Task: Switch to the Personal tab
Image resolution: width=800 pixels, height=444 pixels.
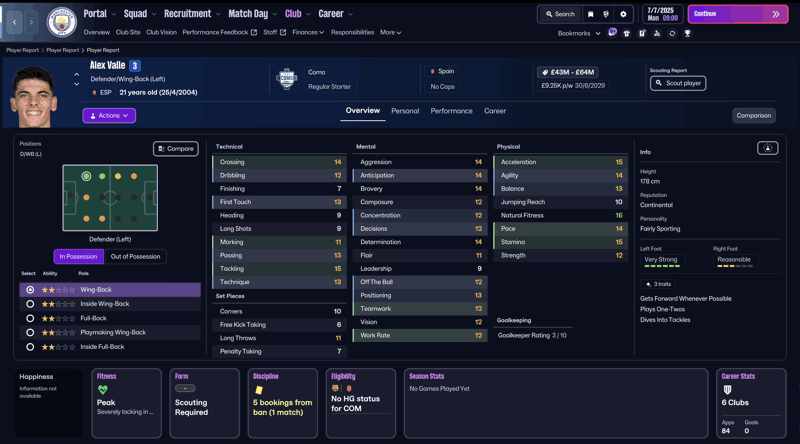Action: coord(405,111)
